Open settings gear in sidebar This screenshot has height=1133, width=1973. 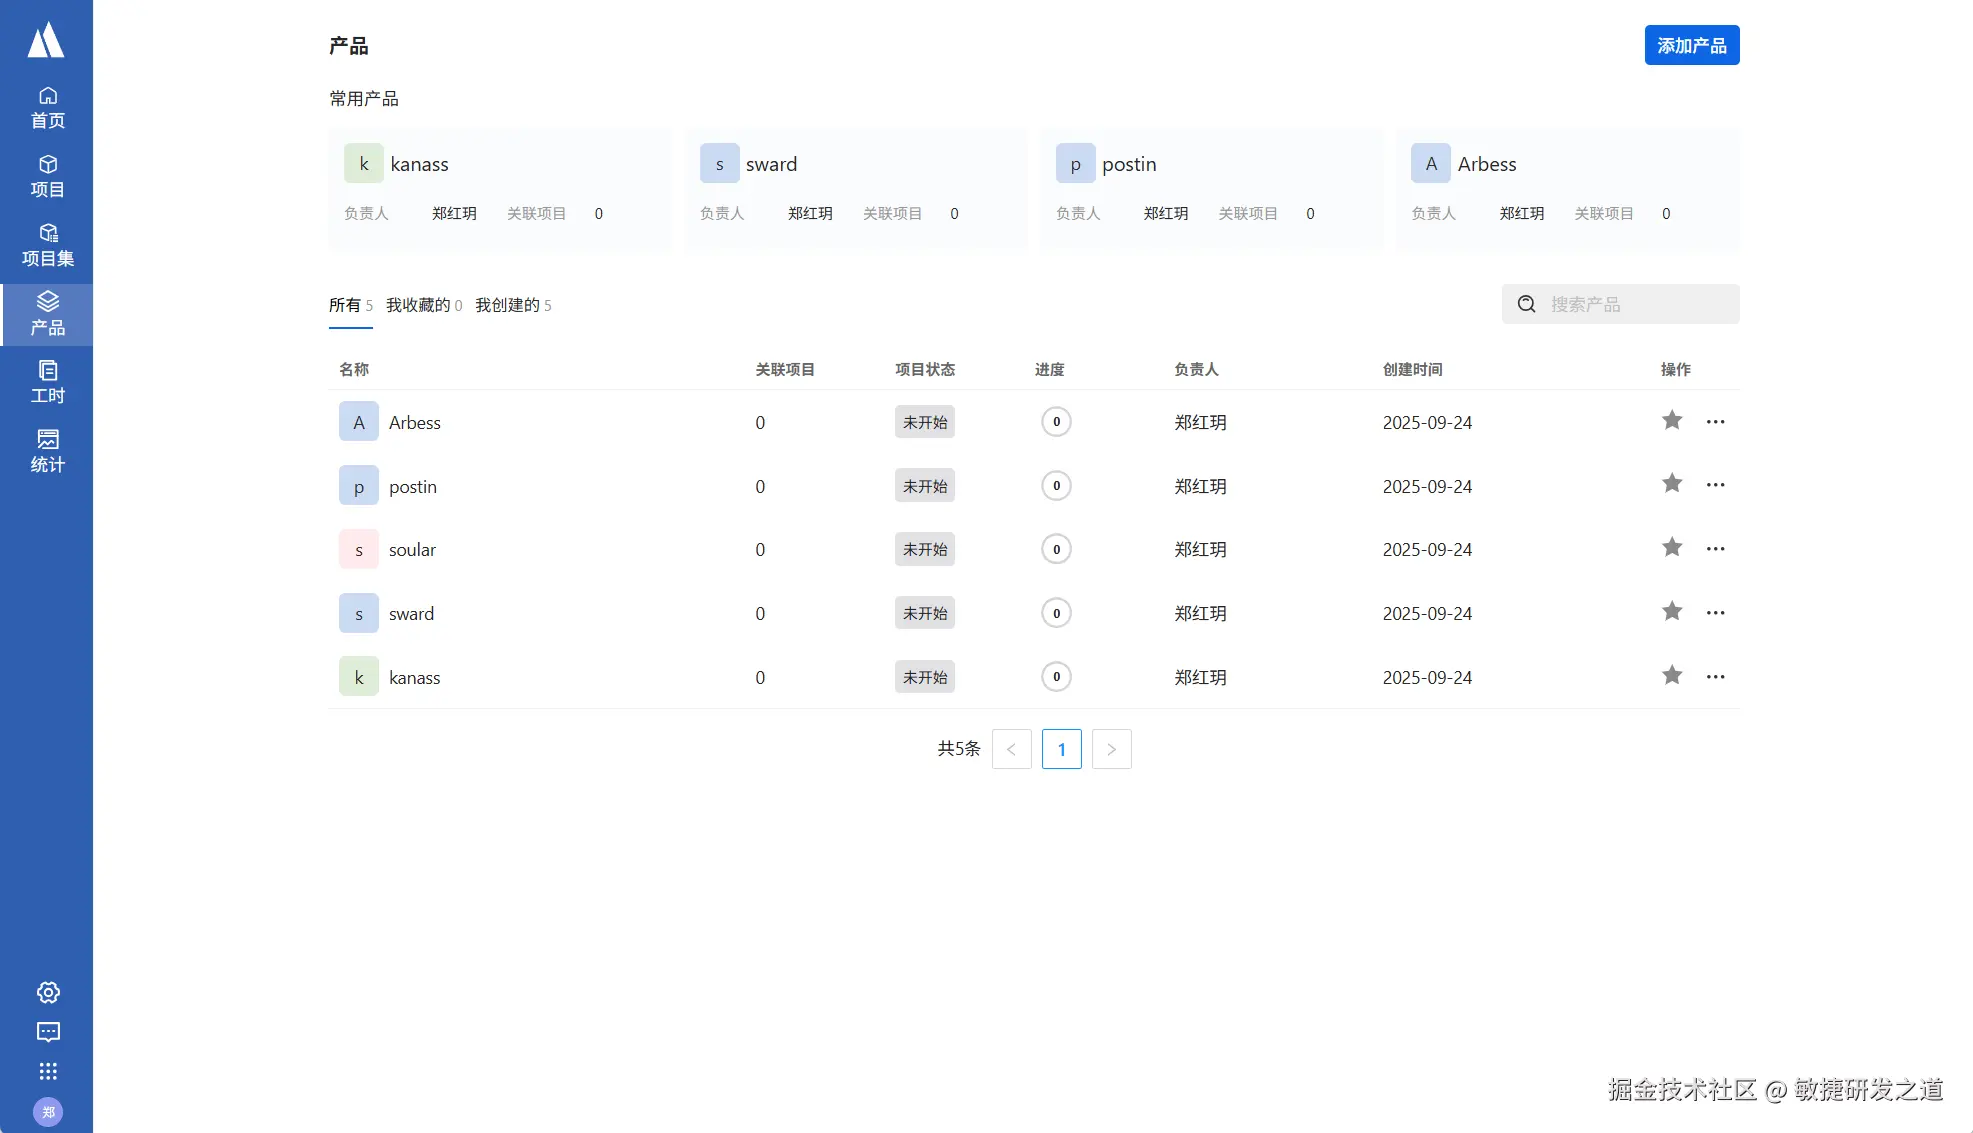tap(48, 992)
